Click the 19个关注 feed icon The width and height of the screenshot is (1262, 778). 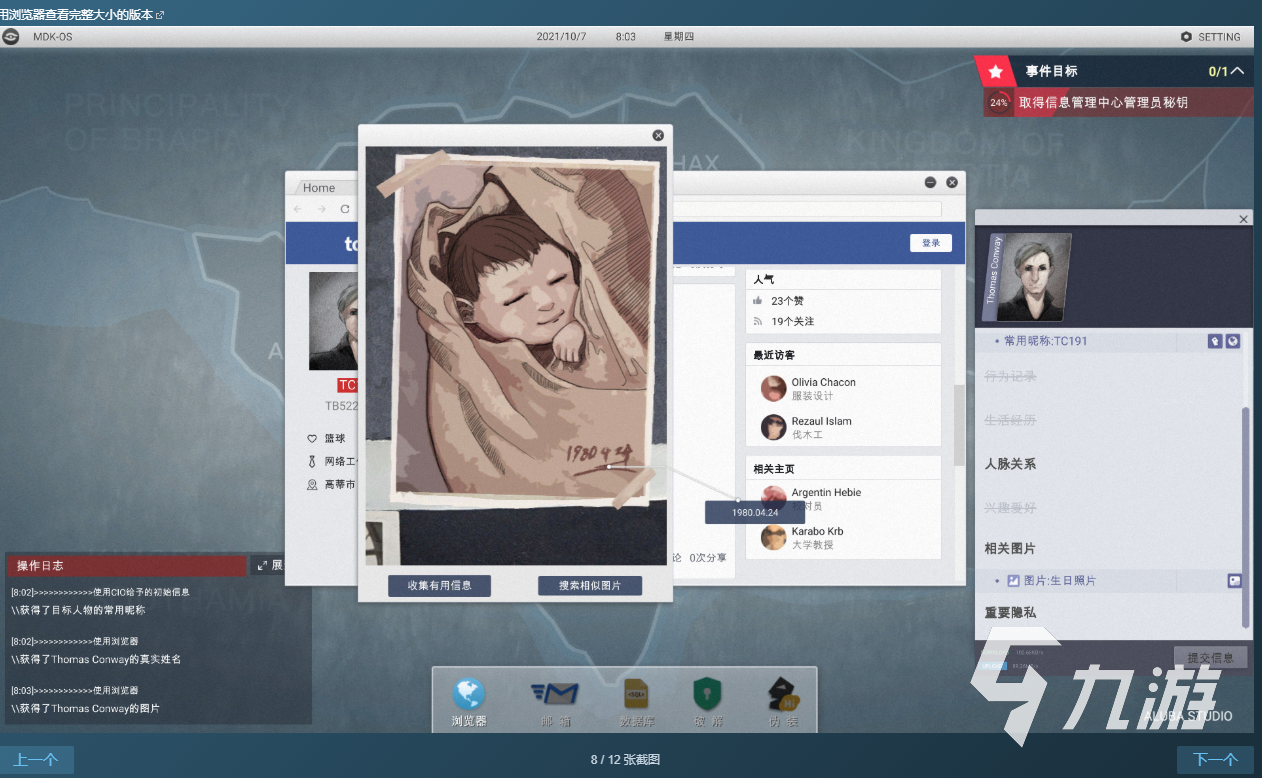(x=758, y=321)
